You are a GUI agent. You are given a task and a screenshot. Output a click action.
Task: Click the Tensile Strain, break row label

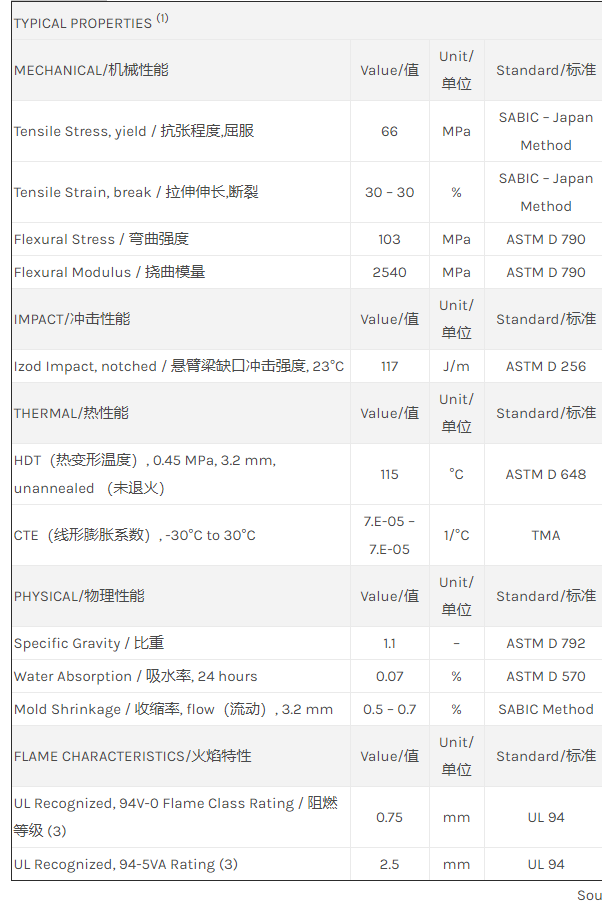pos(136,192)
